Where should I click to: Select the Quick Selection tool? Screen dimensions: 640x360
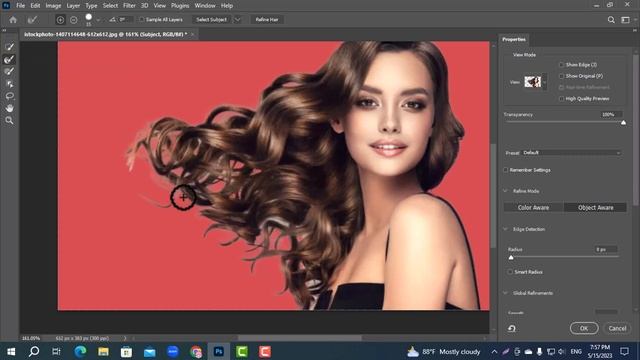click(x=9, y=47)
